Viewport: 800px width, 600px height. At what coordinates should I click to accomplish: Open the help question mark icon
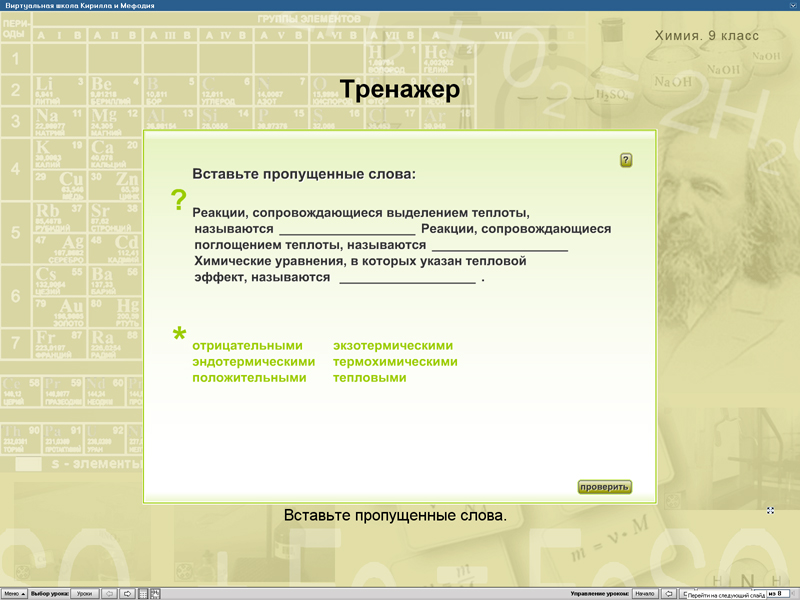click(x=626, y=158)
